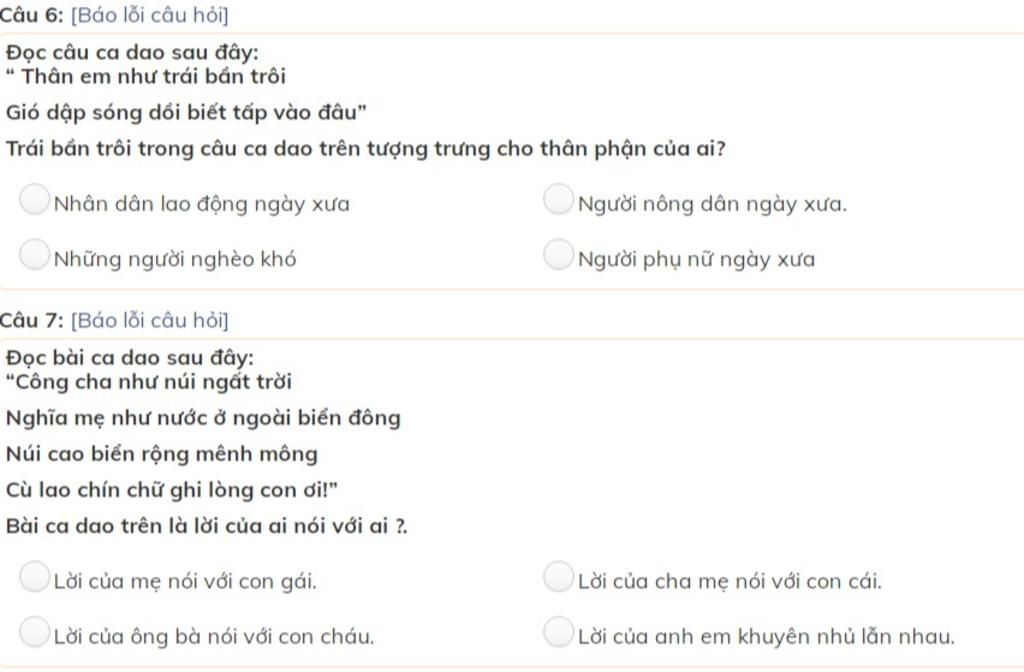Open "Báo lỗi câu hỏi" link for Câu 6
This screenshot has height=672, width=1024.
(150, 15)
